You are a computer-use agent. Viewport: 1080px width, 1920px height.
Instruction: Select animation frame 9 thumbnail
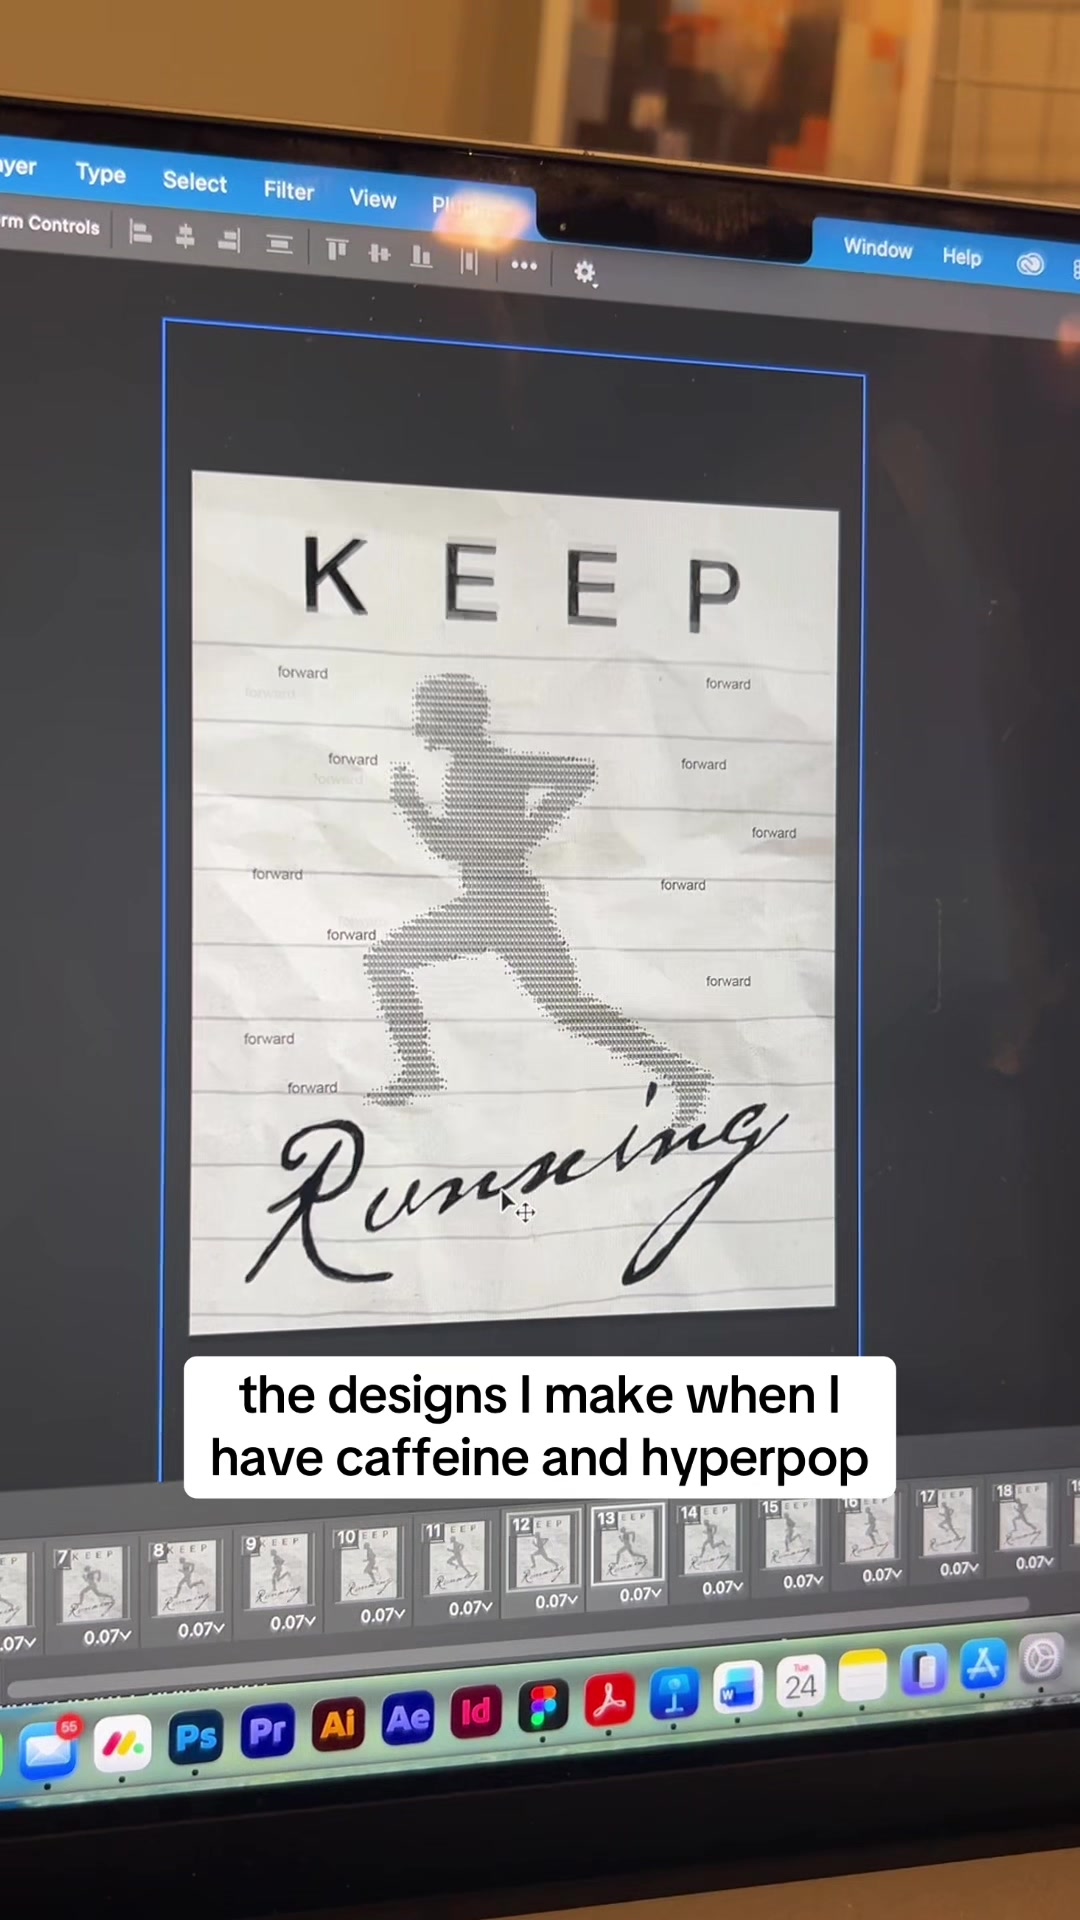pos(279,1571)
